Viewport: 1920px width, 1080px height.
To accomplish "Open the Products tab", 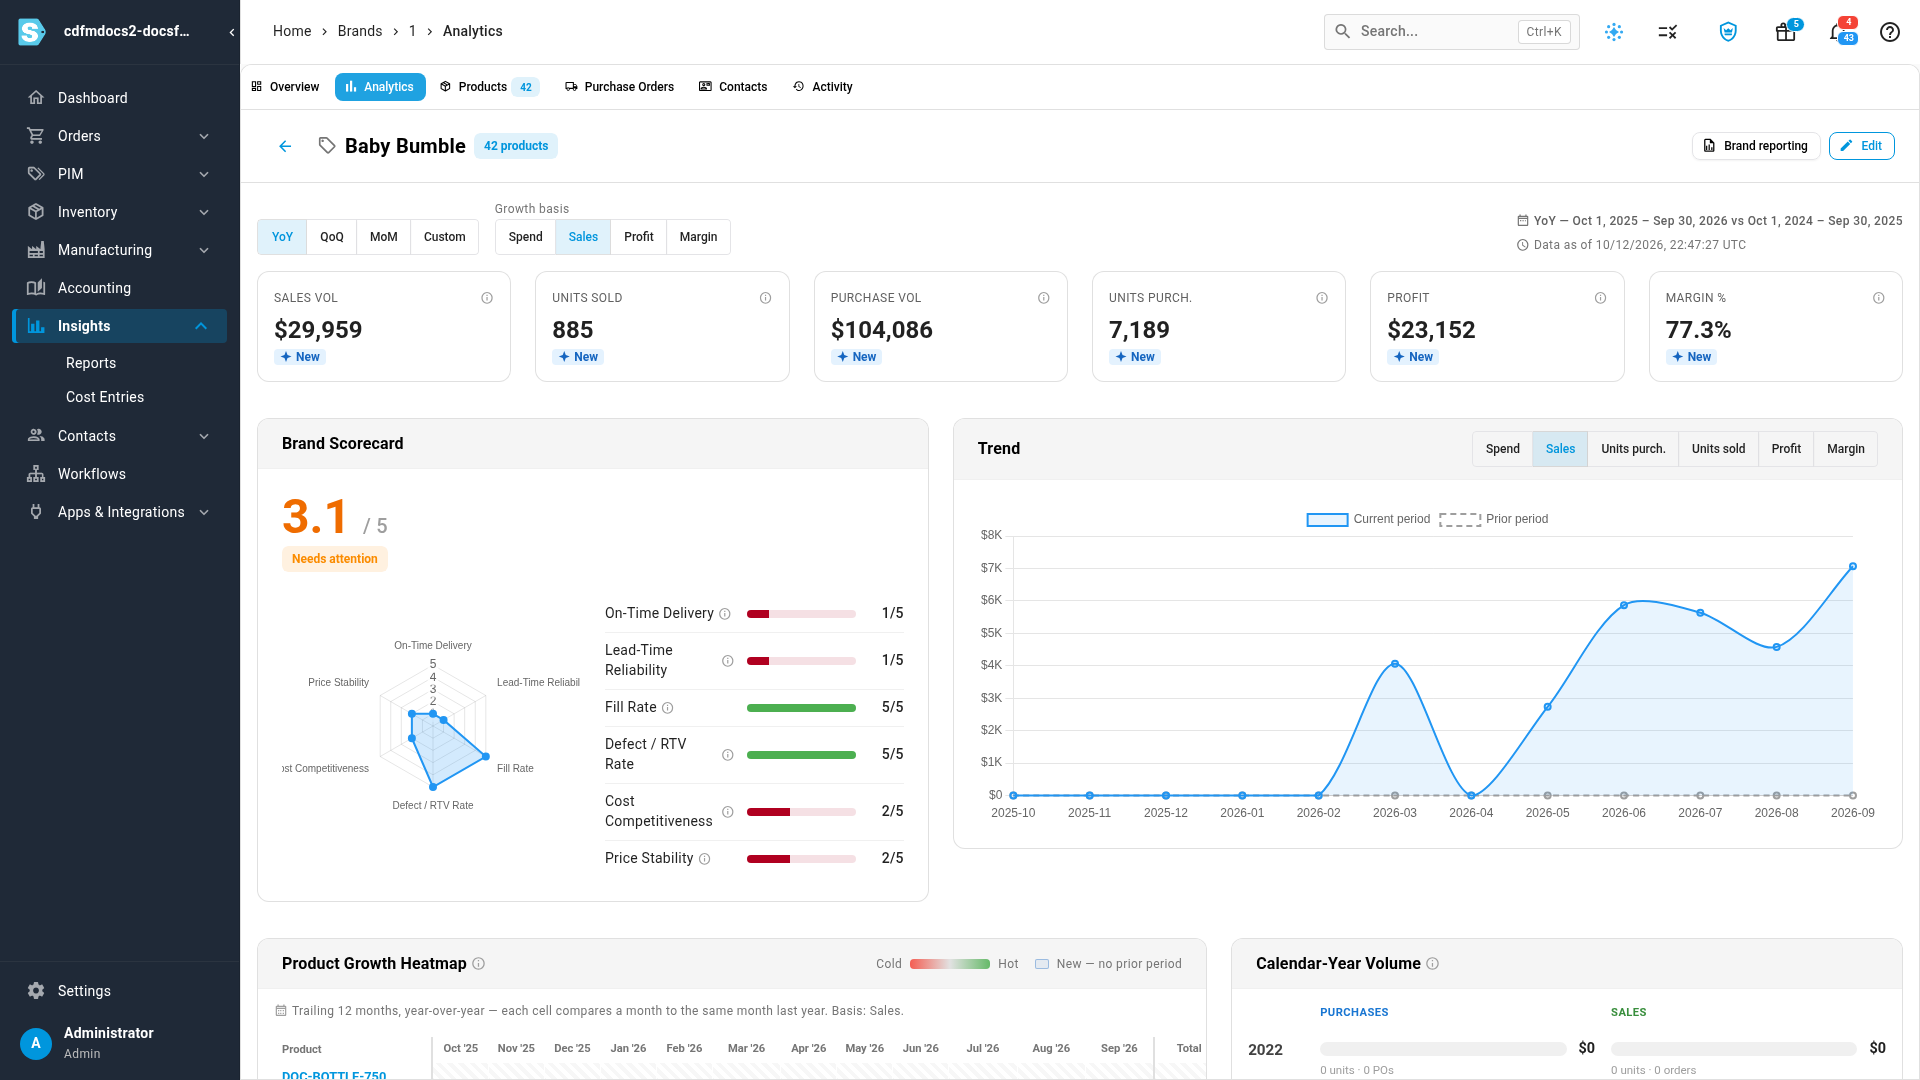I will pos(489,87).
